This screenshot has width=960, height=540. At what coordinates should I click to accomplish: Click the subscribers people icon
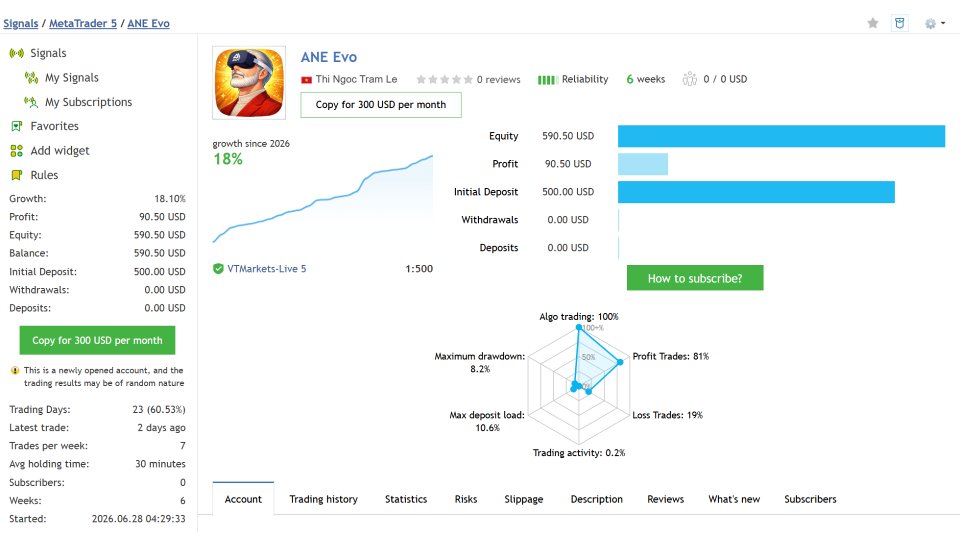[690, 79]
